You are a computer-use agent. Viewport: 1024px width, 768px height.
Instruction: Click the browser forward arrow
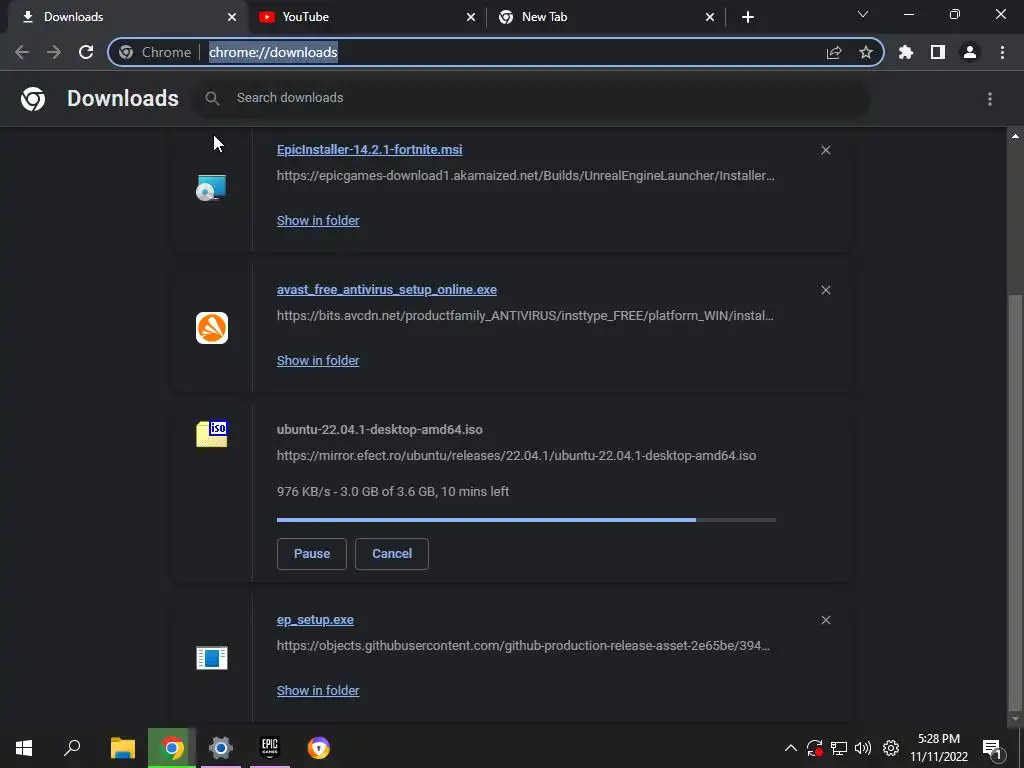54,52
